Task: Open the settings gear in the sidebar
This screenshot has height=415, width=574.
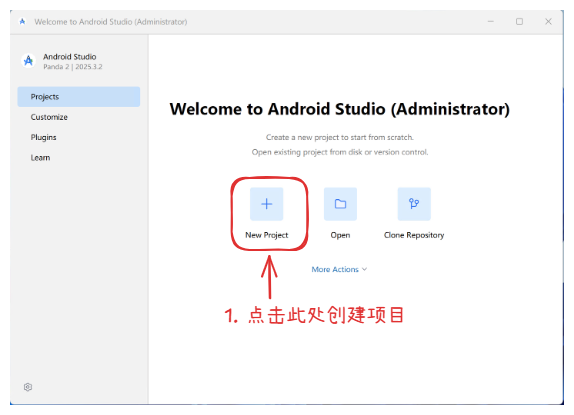Action: click(x=28, y=387)
